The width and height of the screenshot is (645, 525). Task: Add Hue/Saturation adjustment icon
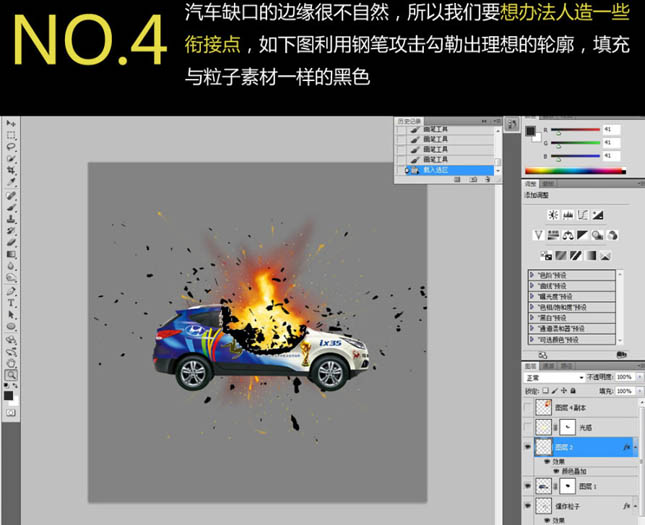click(x=553, y=235)
